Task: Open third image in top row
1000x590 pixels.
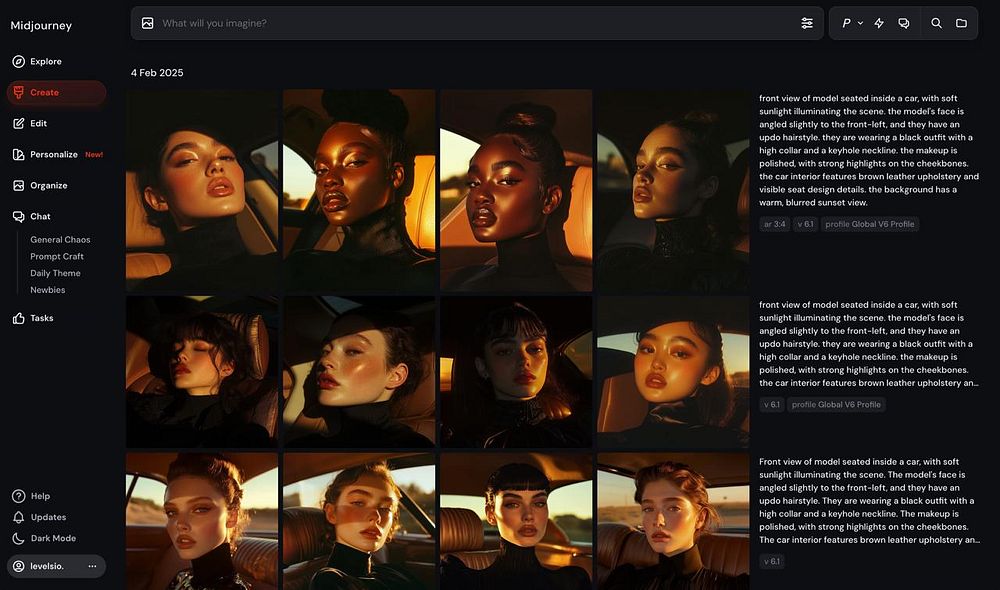Action: pyautogui.click(x=516, y=190)
